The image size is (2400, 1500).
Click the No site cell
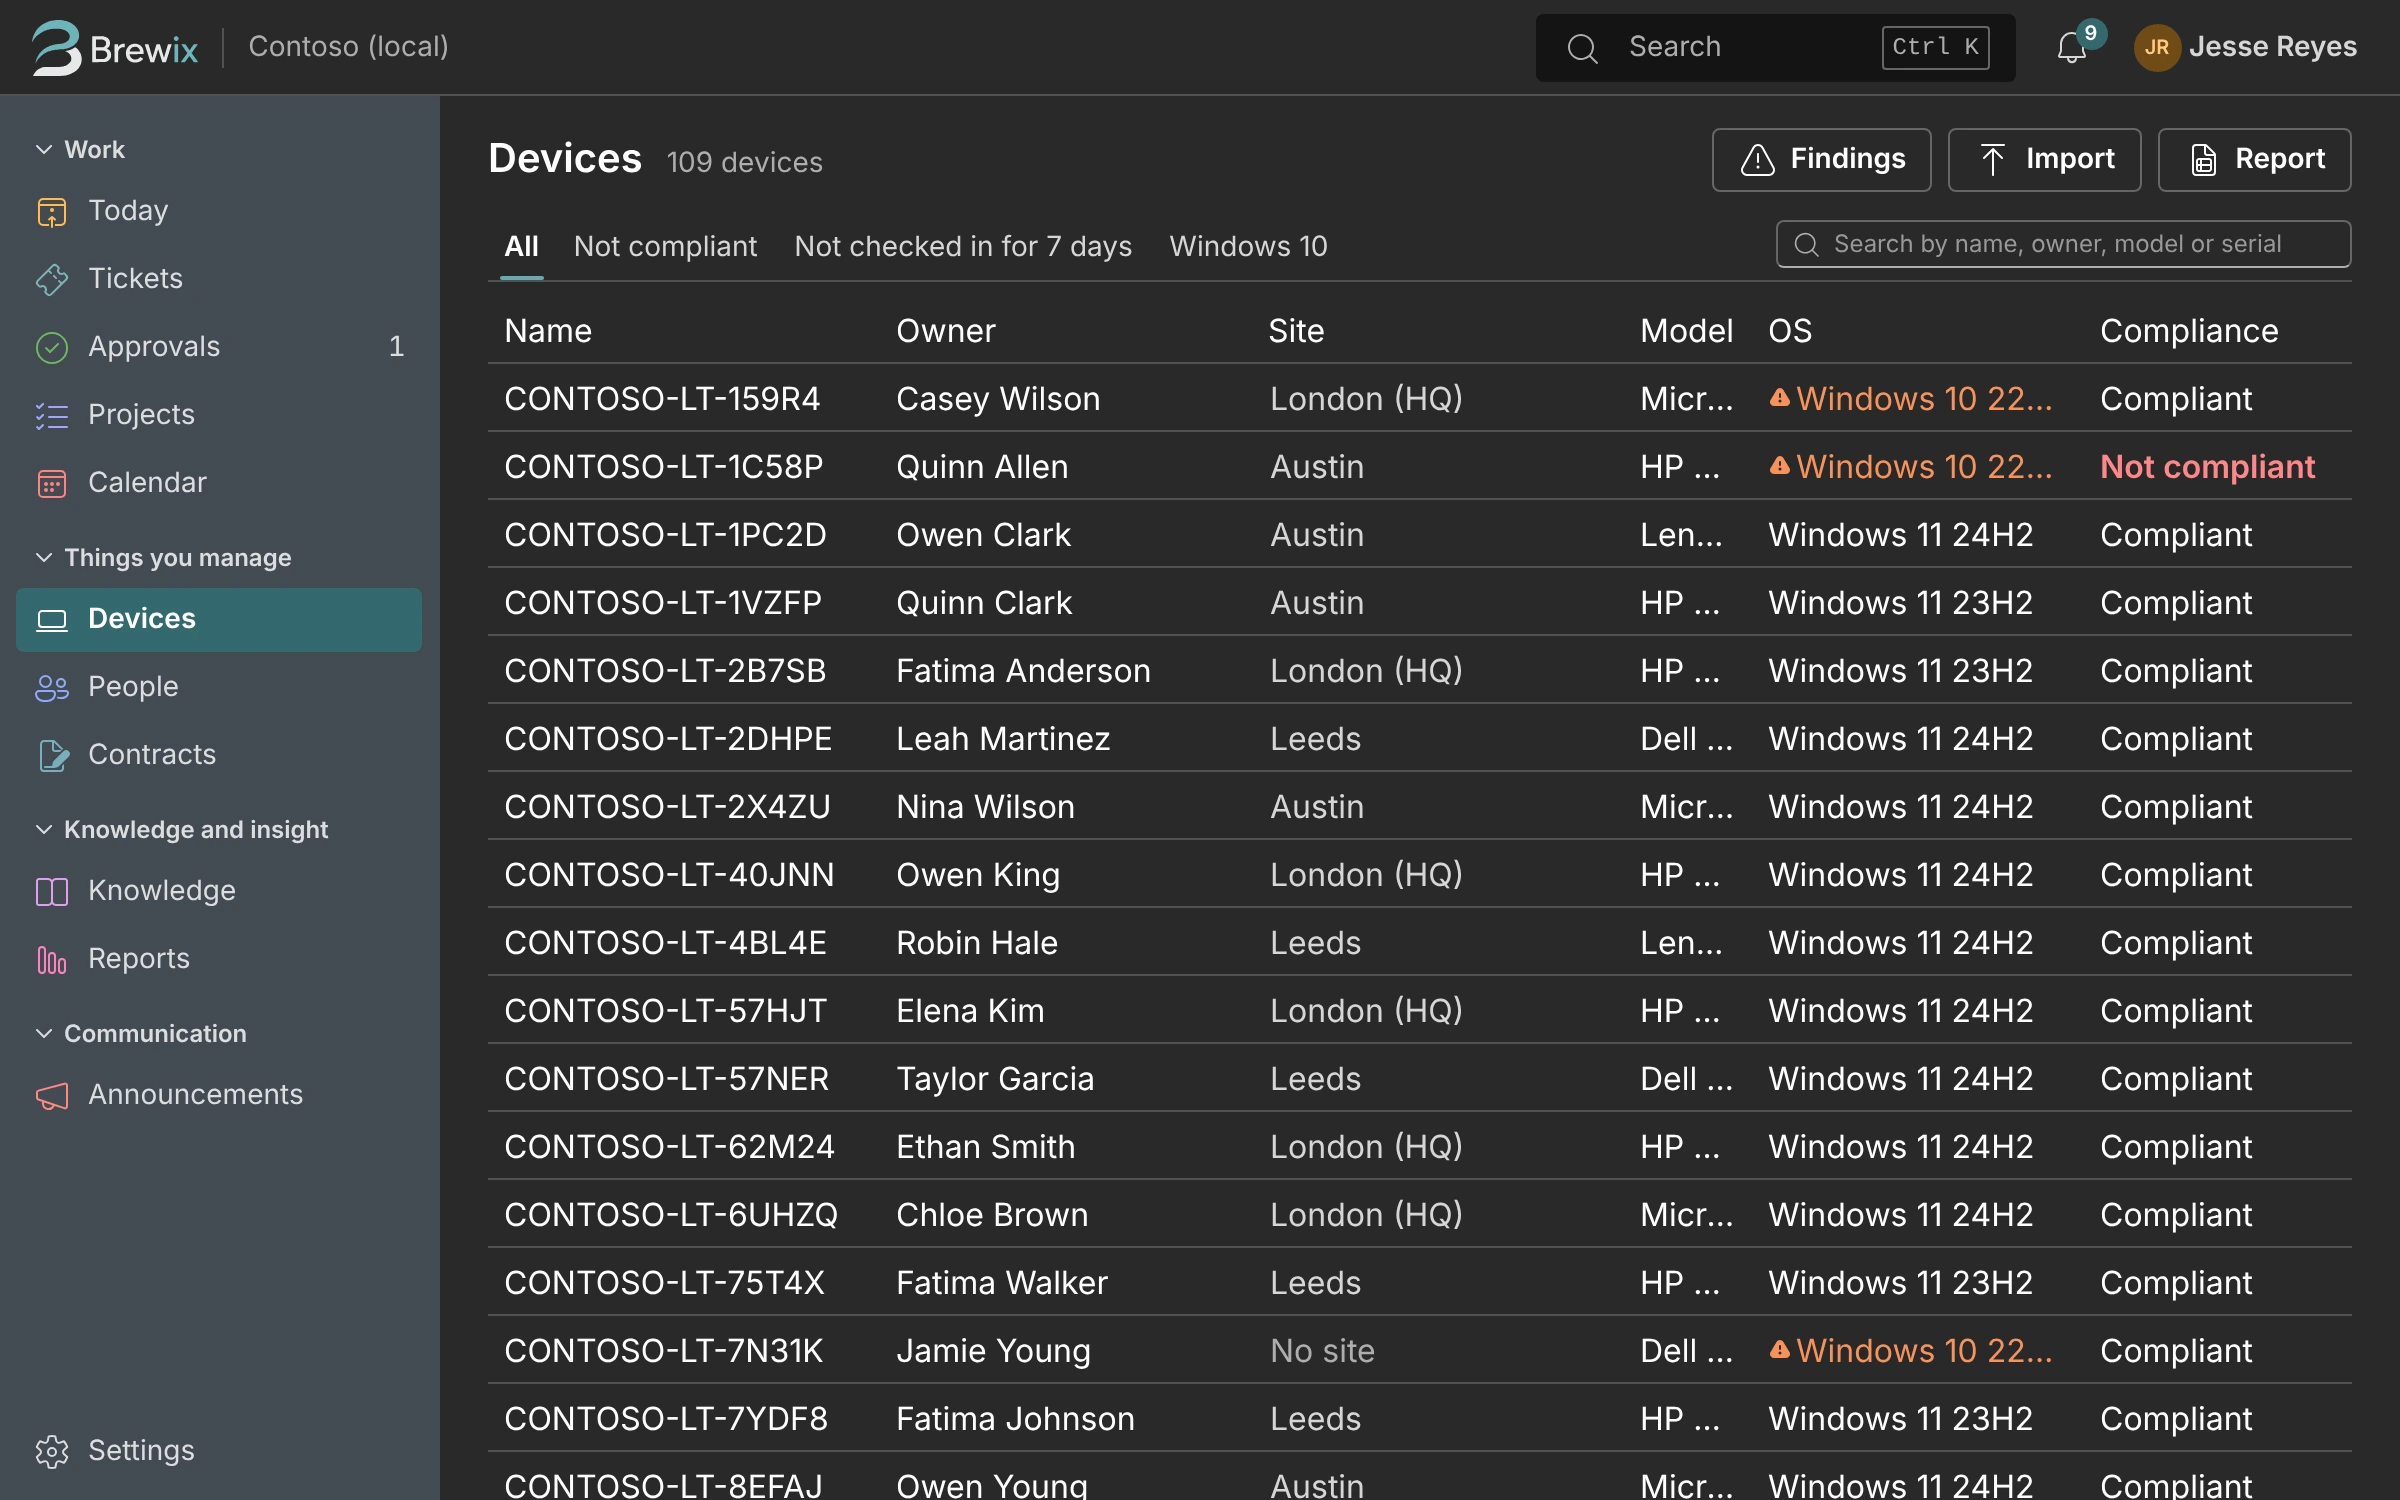pos(1322,1351)
